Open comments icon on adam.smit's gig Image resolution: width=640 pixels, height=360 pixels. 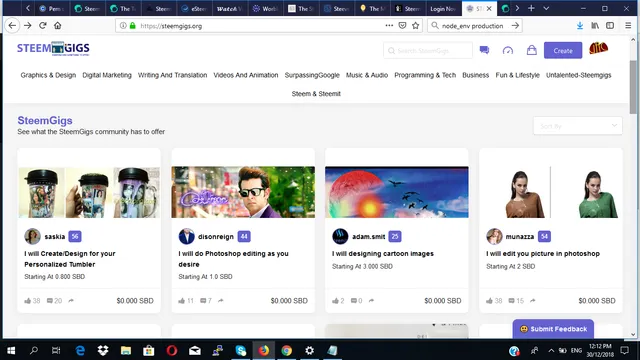(x=354, y=301)
